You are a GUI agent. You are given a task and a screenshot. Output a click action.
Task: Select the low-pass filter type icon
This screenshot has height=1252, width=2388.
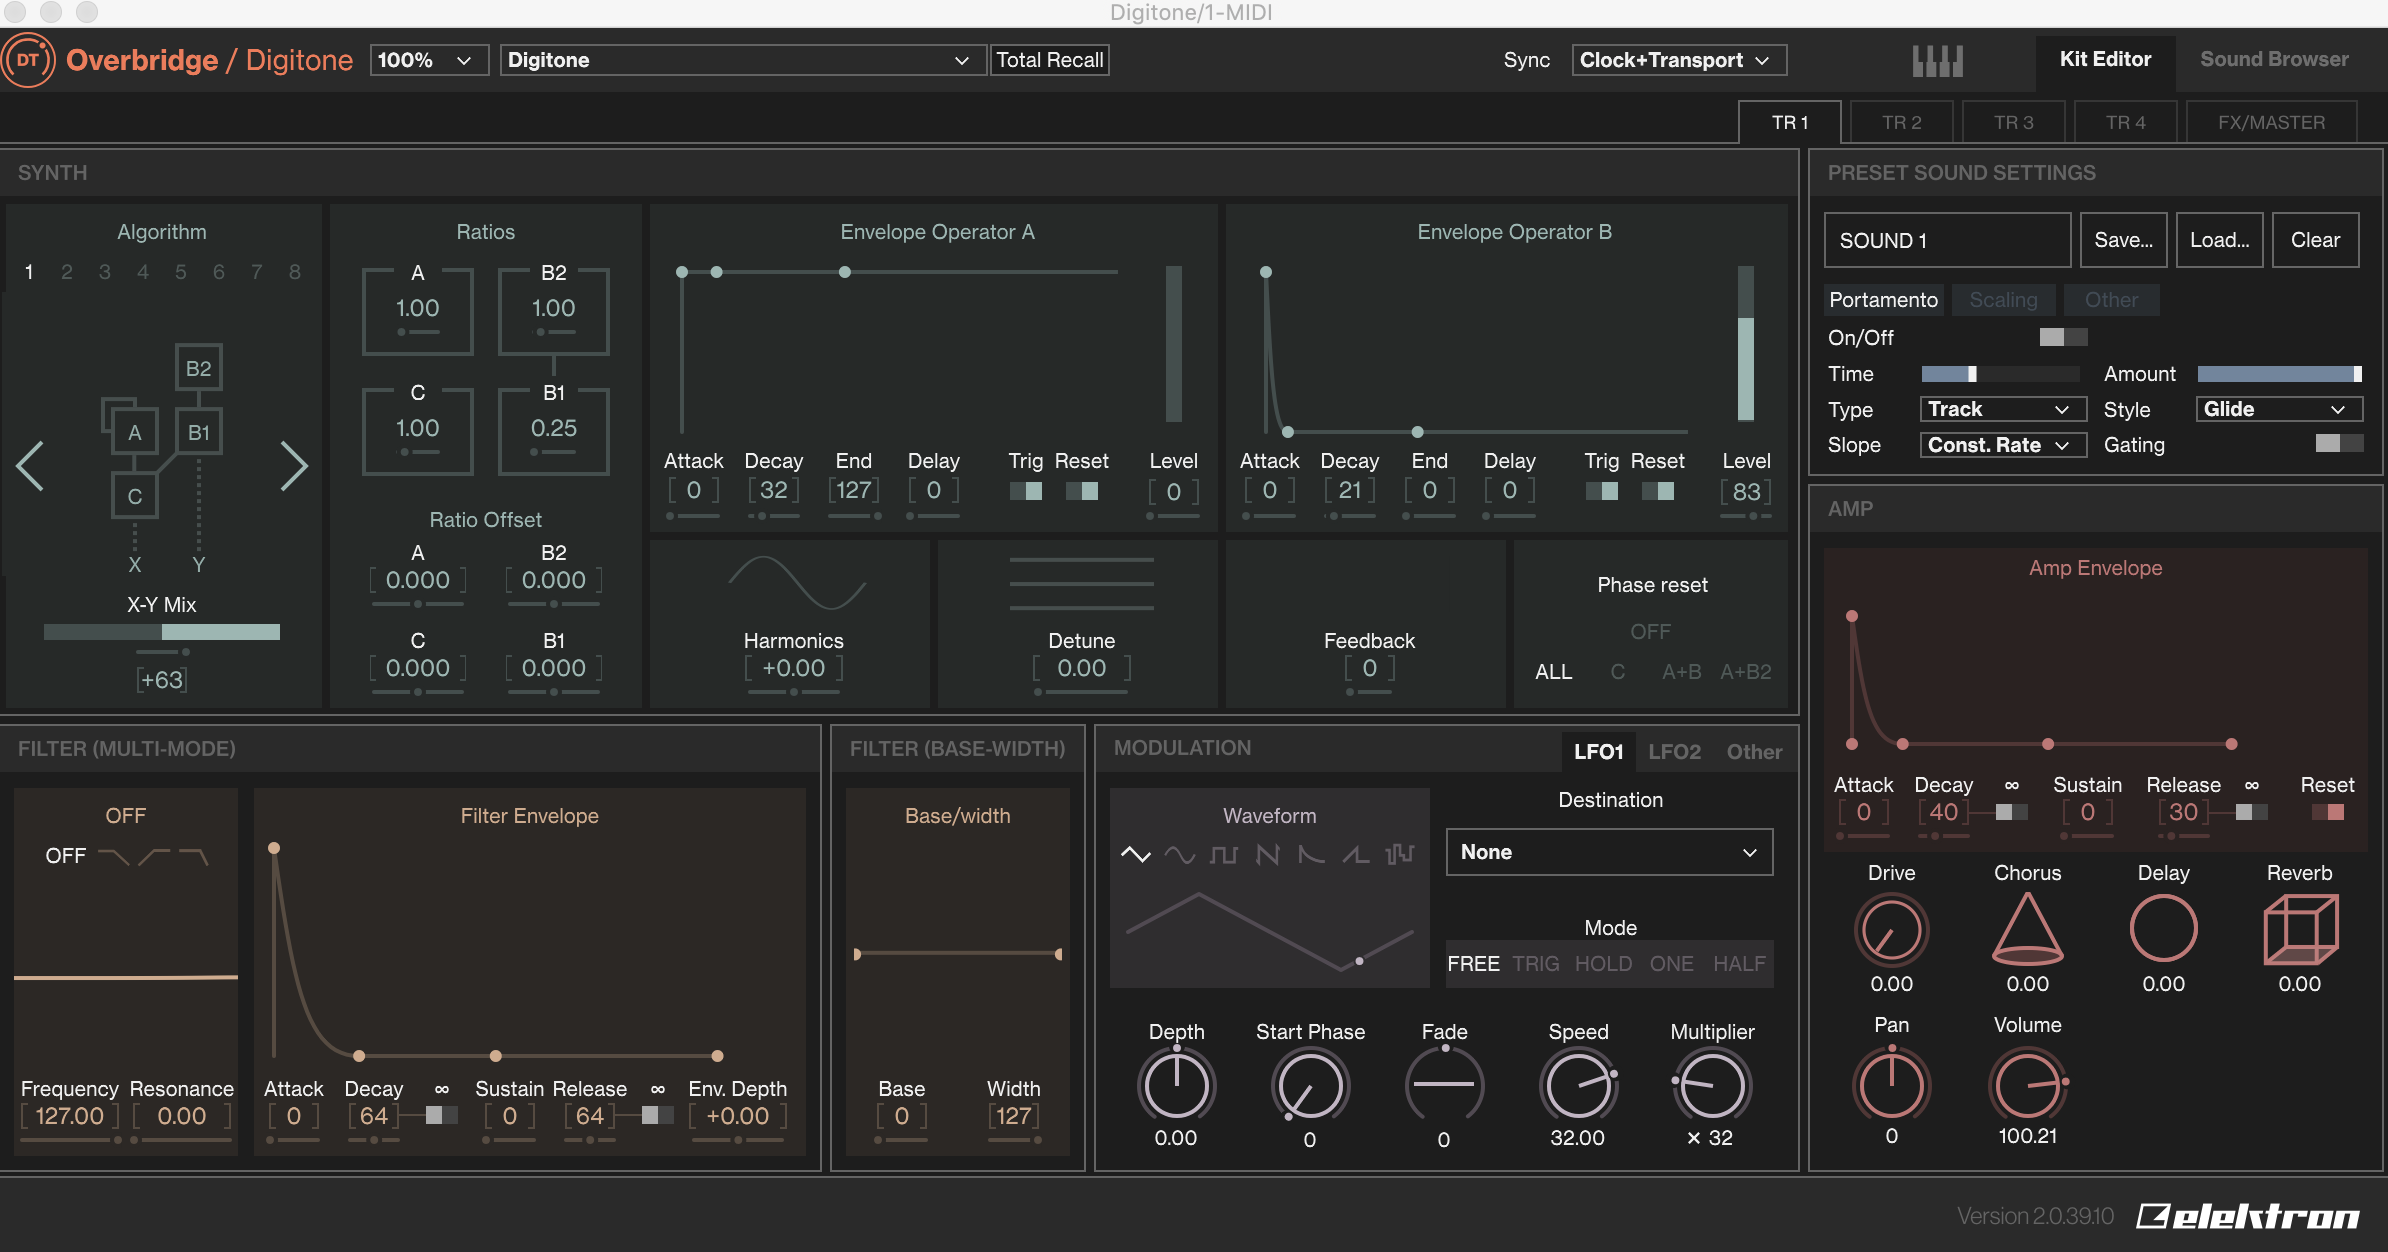click(114, 856)
